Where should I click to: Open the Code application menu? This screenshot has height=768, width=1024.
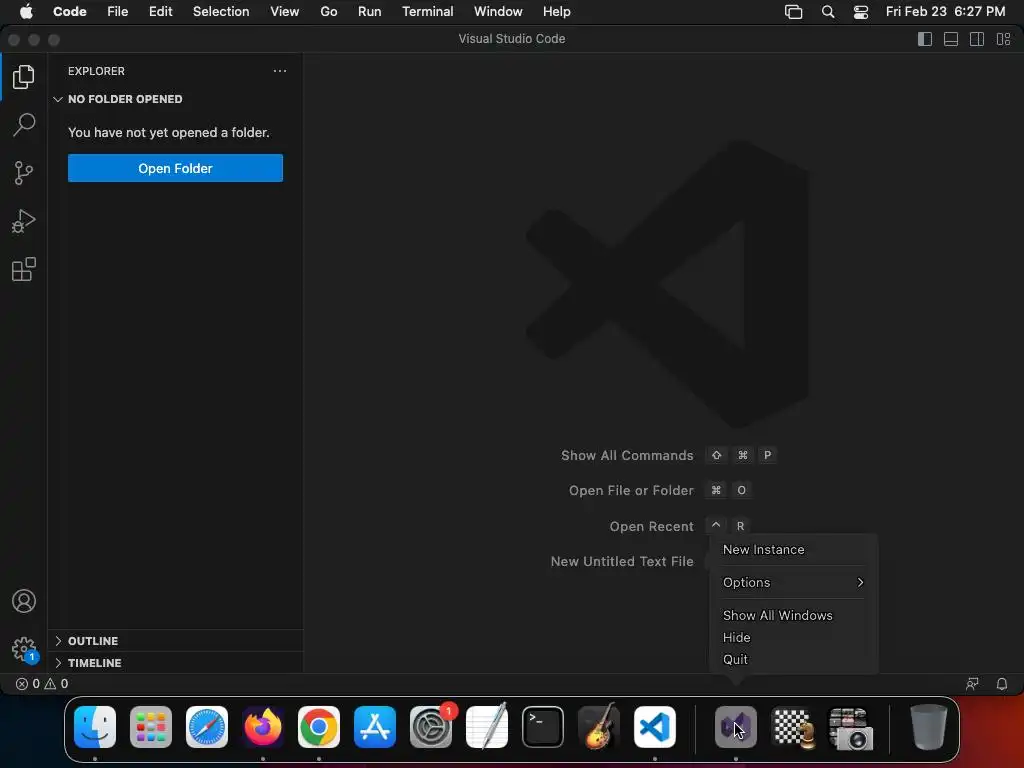pos(70,12)
